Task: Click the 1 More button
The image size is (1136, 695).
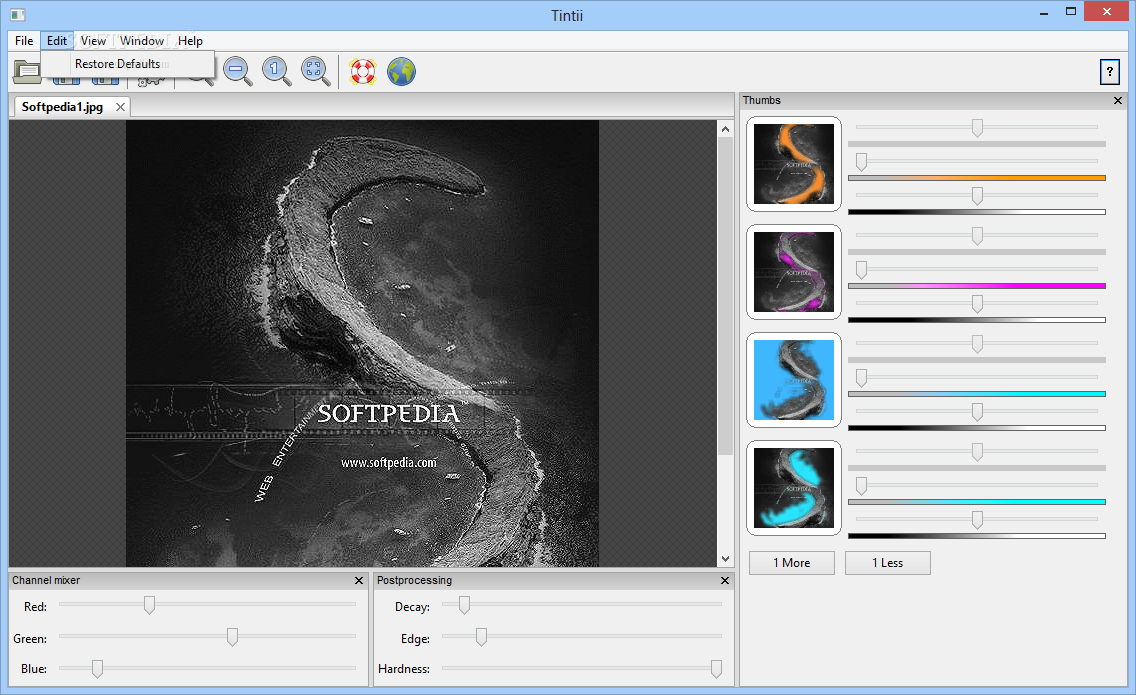Action: [x=792, y=563]
